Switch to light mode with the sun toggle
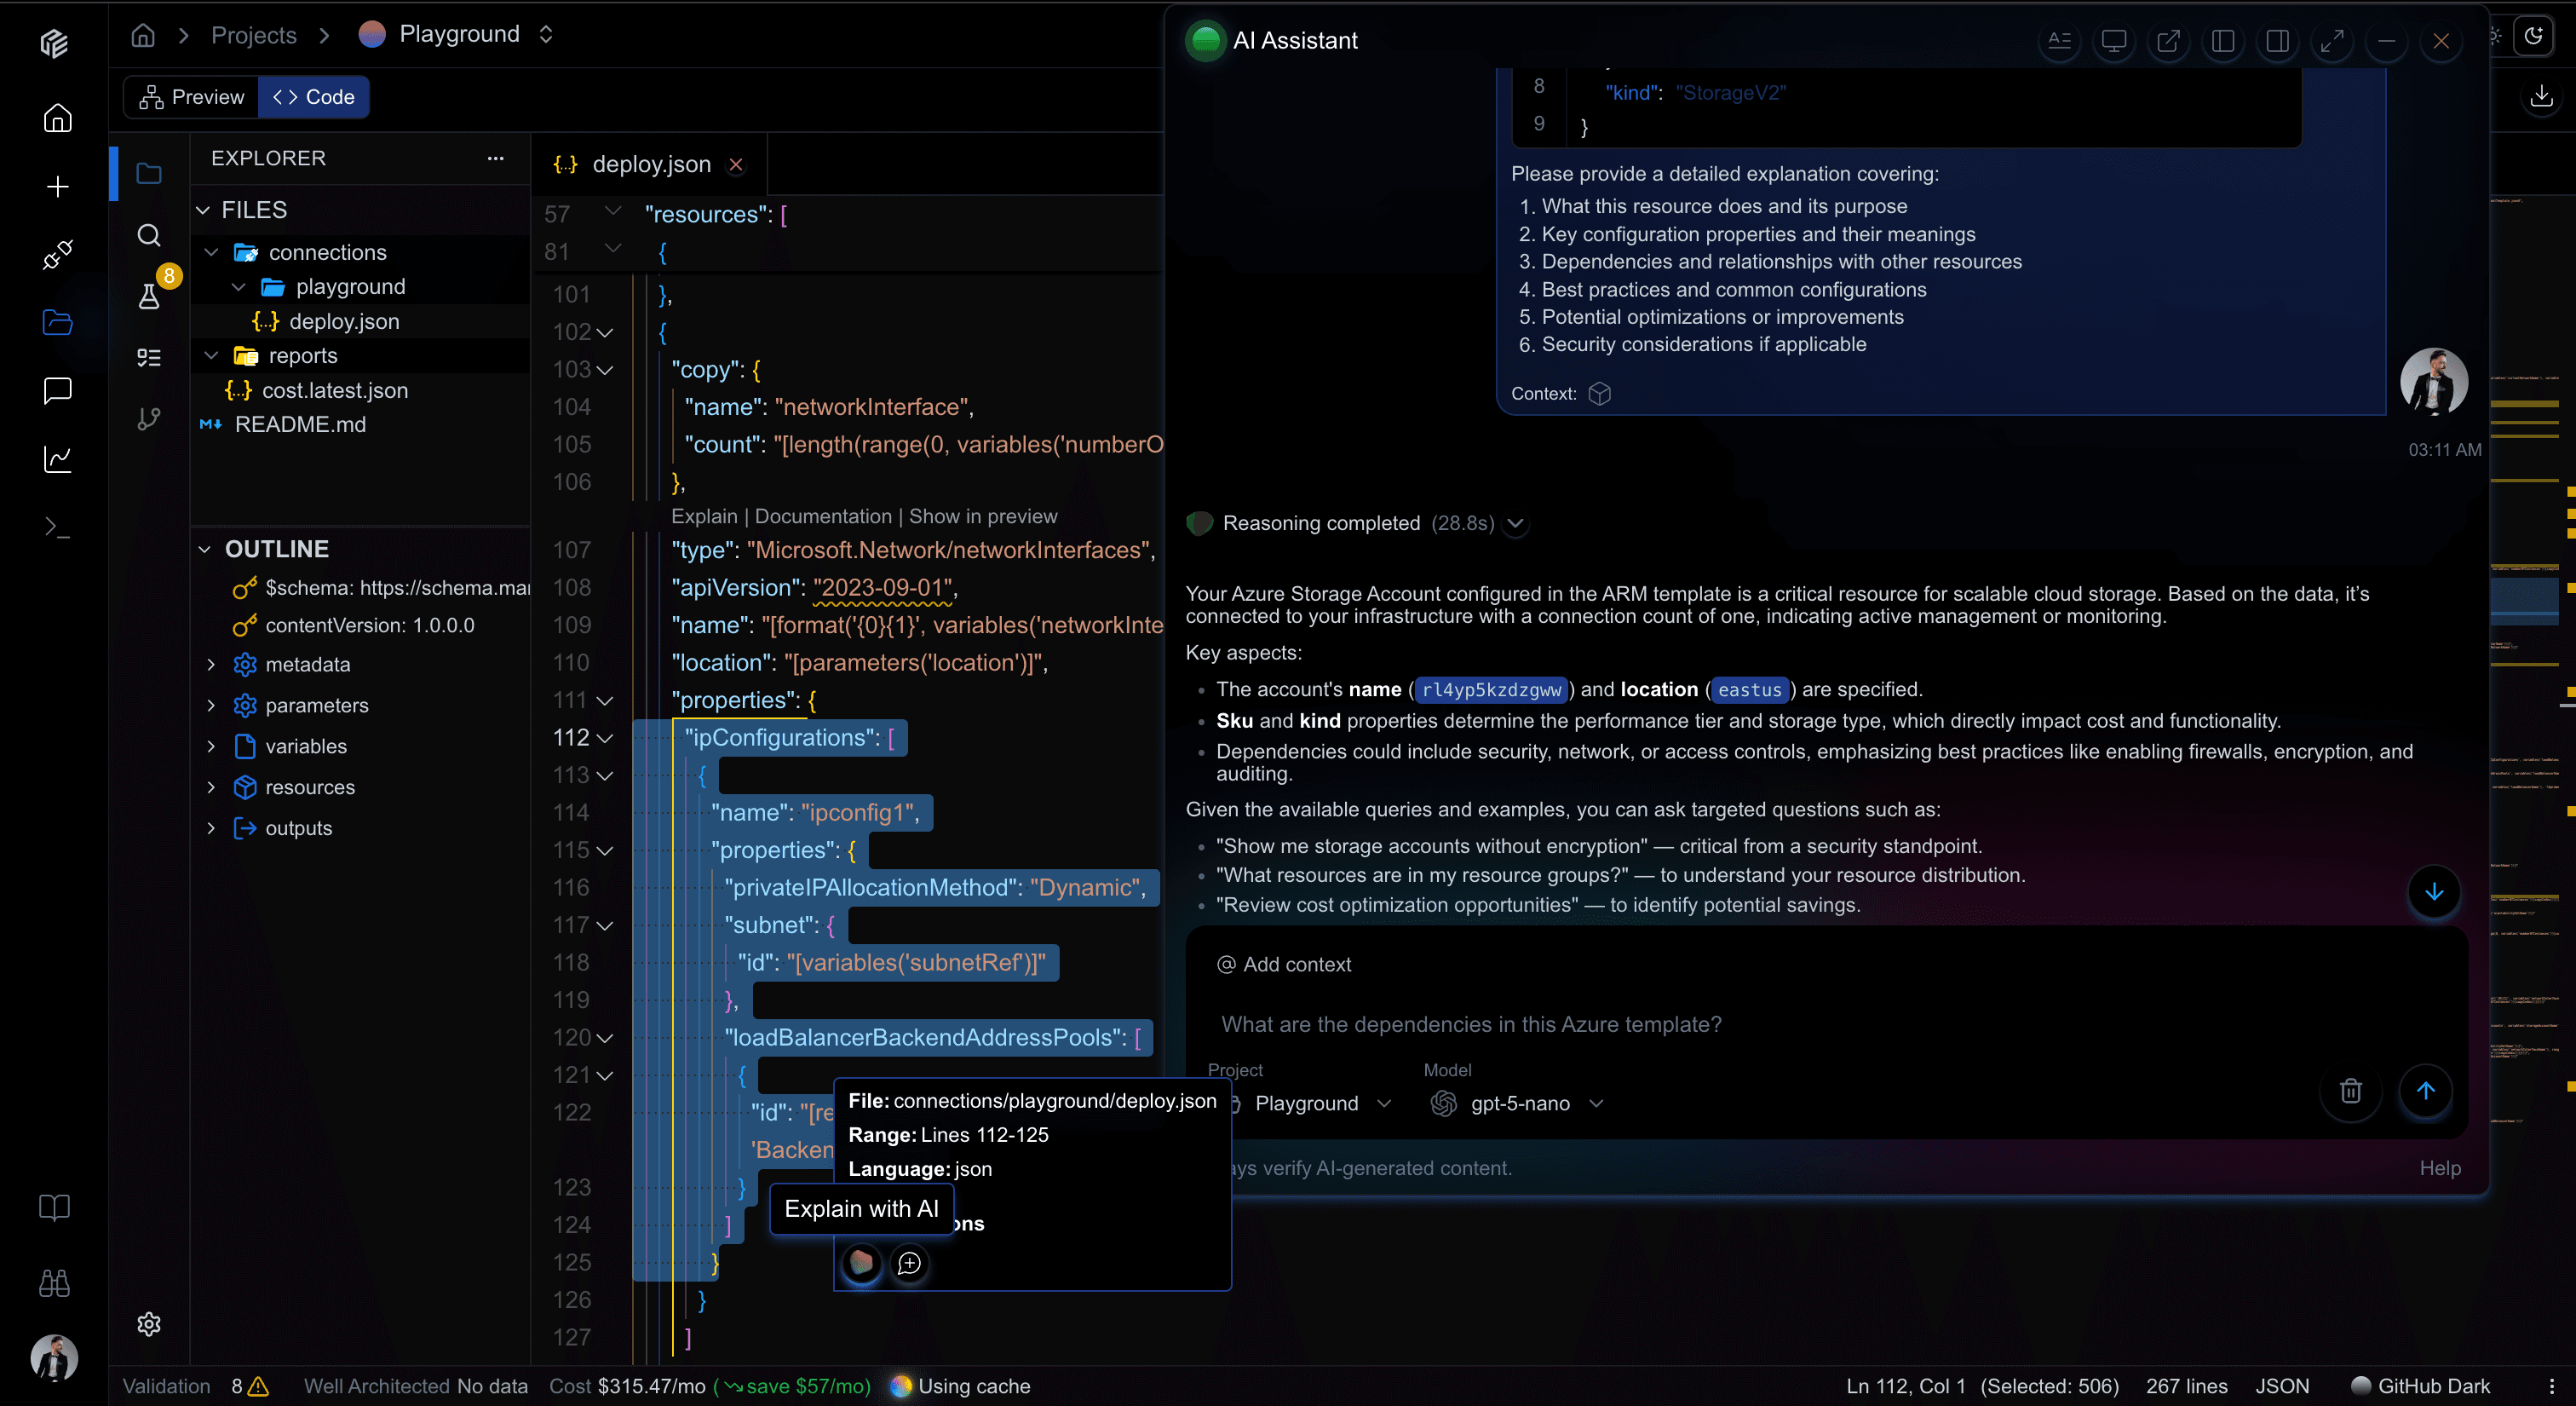This screenshot has height=1406, width=2576. coord(2495,36)
